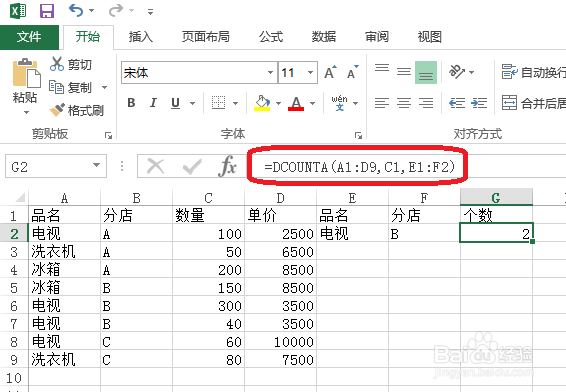This screenshot has width=566, height=392.
Task: Open the 字体 group dialog launcher
Action: click(358, 135)
